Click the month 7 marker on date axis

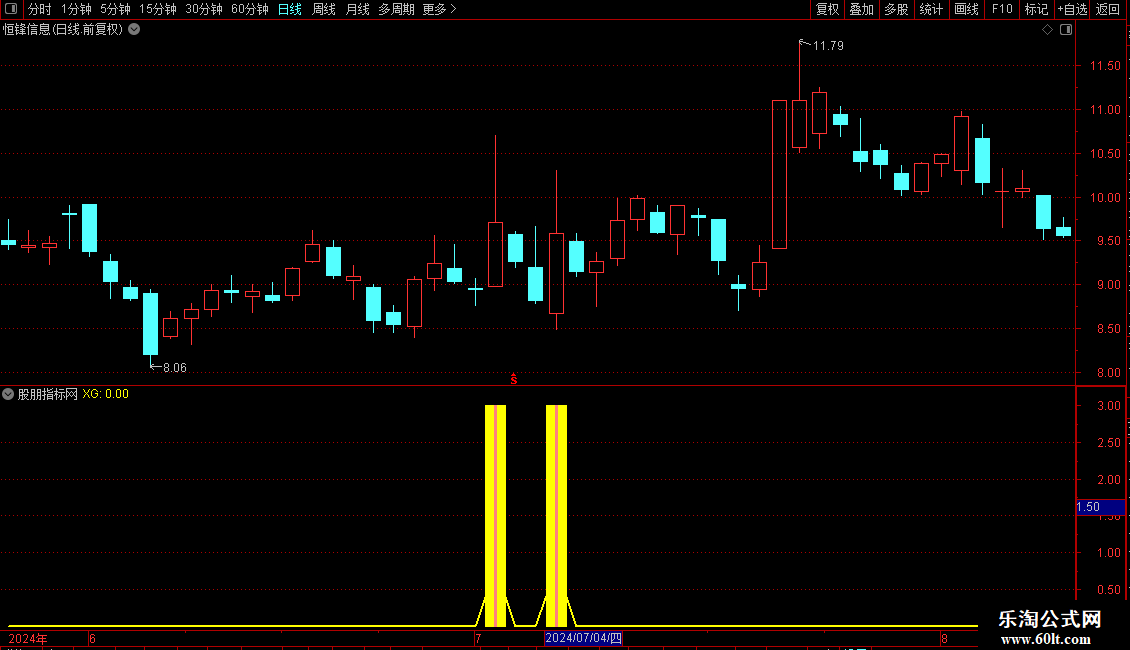[478, 638]
